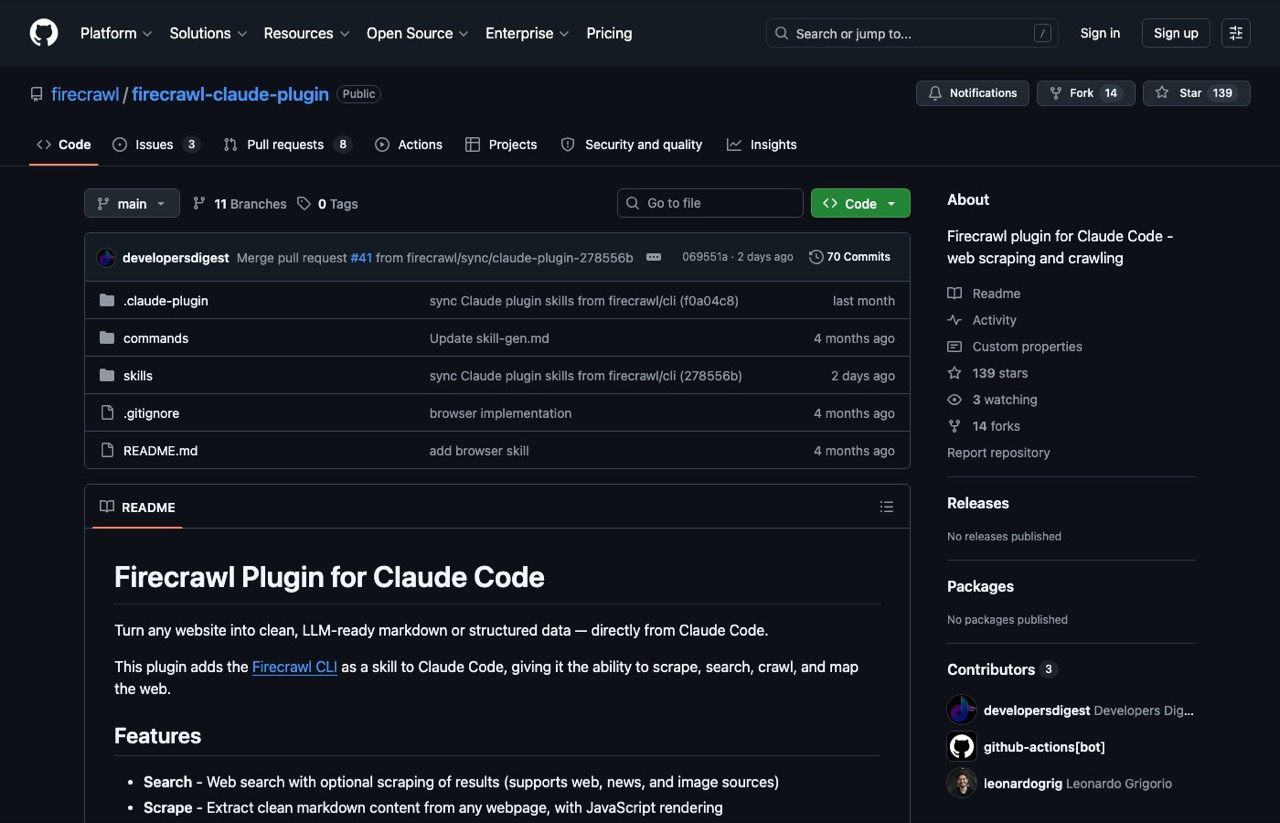Screen dimensions: 1280x823
Task: Open the .claude-plugin folder name
Action: tap(166, 300)
